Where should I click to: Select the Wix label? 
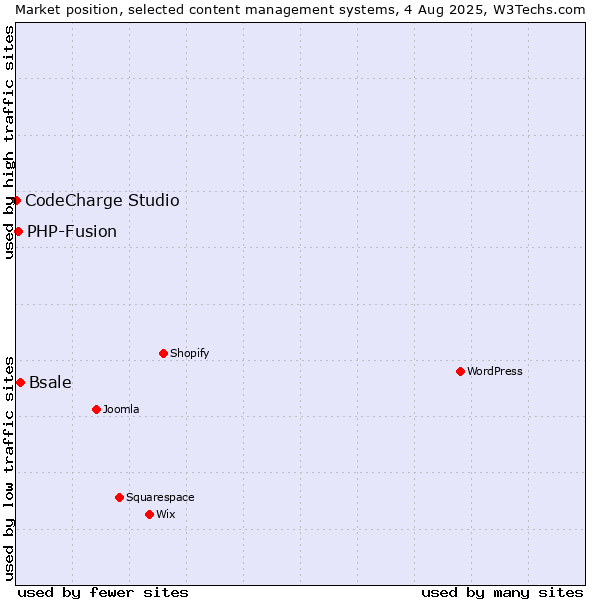(166, 514)
